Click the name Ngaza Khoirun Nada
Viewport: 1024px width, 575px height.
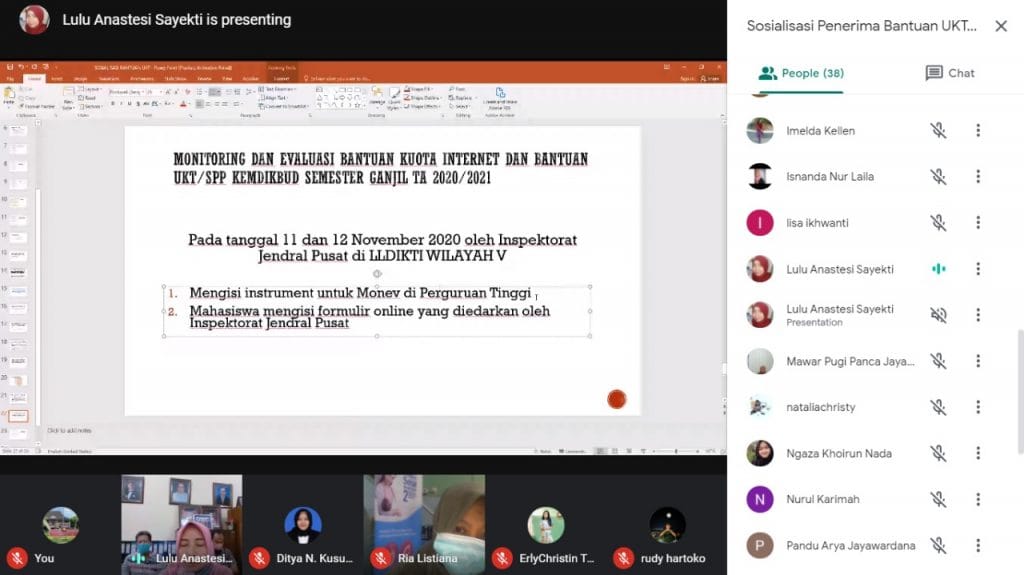pyautogui.click(x=839, y=453)
